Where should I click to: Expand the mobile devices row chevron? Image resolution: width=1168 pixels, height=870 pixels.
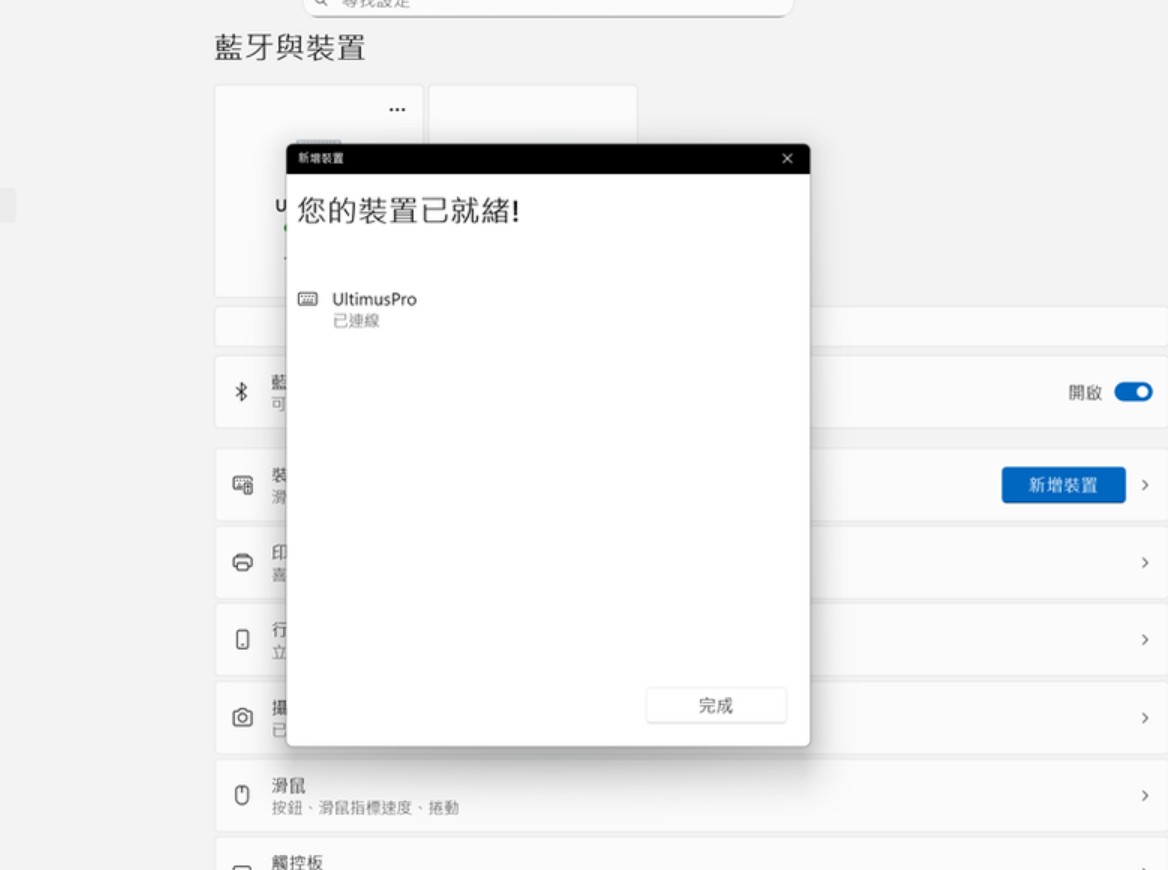[x=1145, y=640]
